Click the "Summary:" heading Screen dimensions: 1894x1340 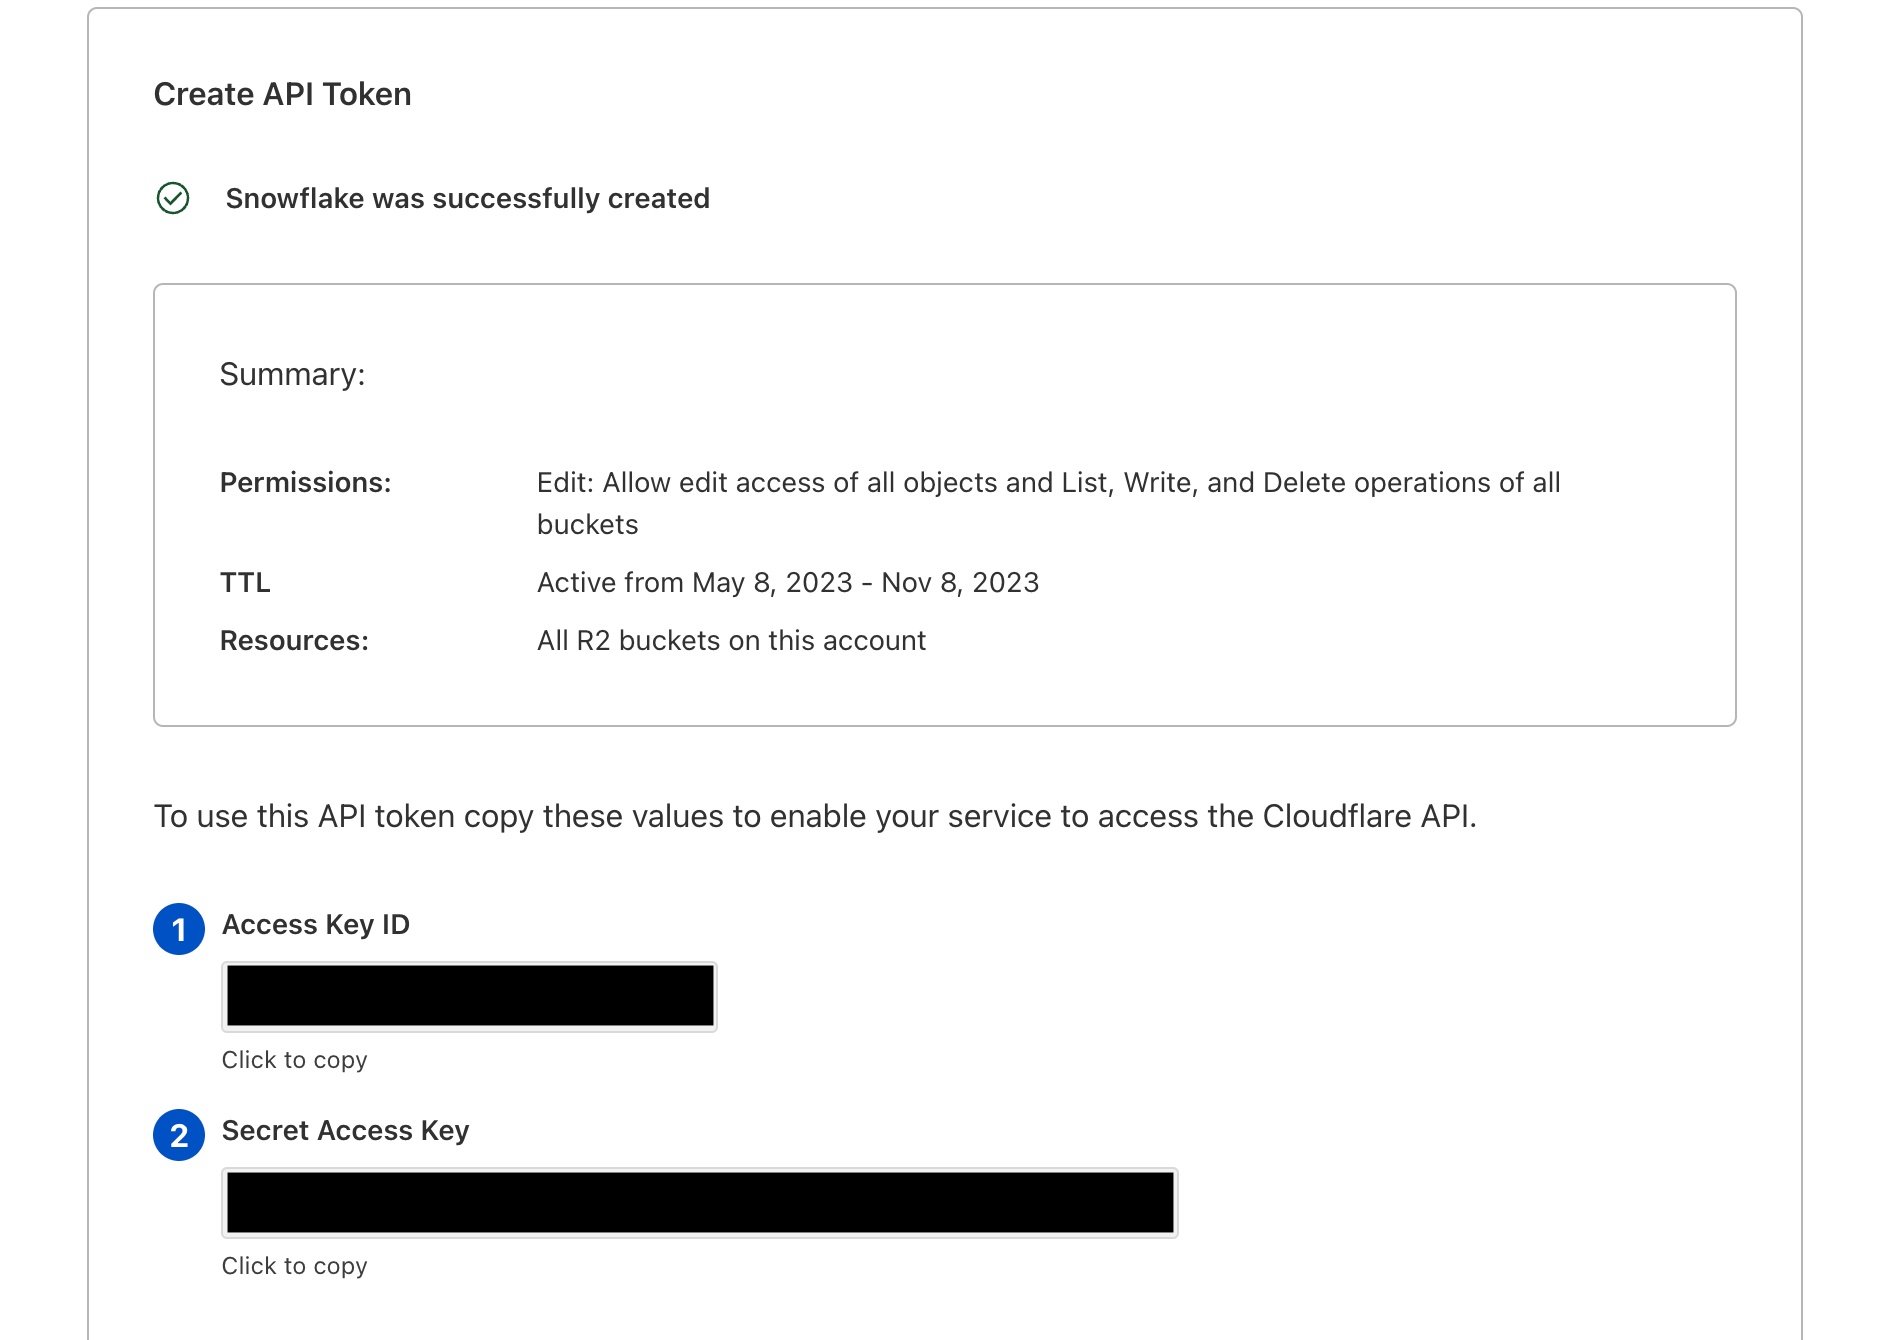pyautogui.click(x=293, y=374)
